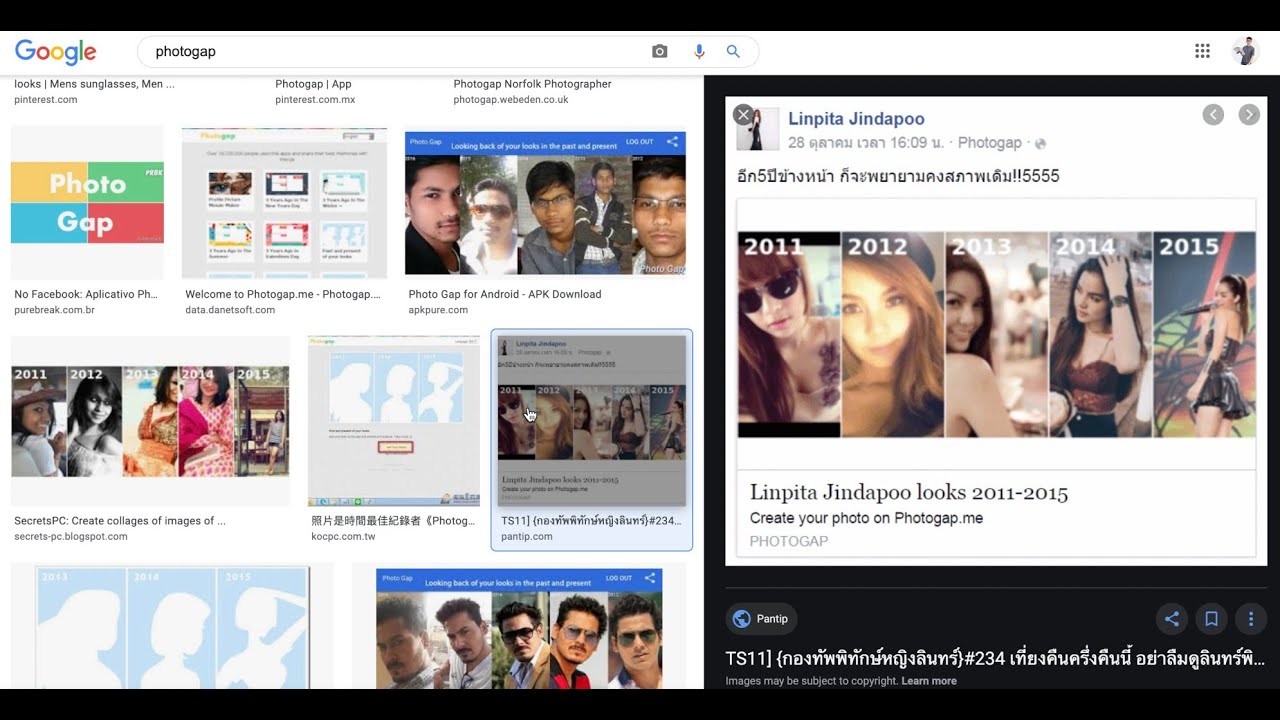Go to previous image in preview

[x=1213, y=115]
